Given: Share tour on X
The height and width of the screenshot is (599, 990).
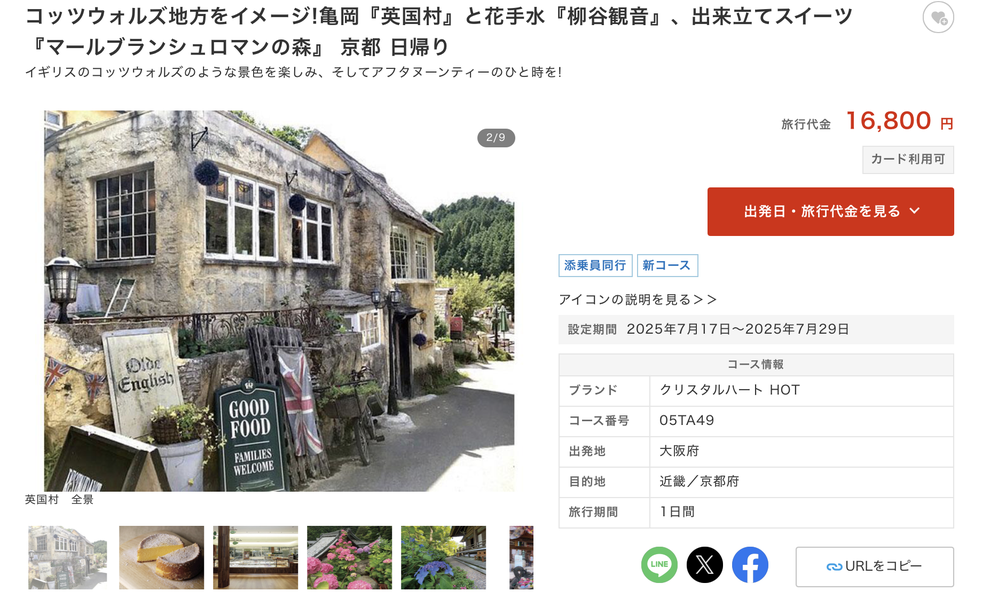Looking at the screenshot, I should click(705, 564).
